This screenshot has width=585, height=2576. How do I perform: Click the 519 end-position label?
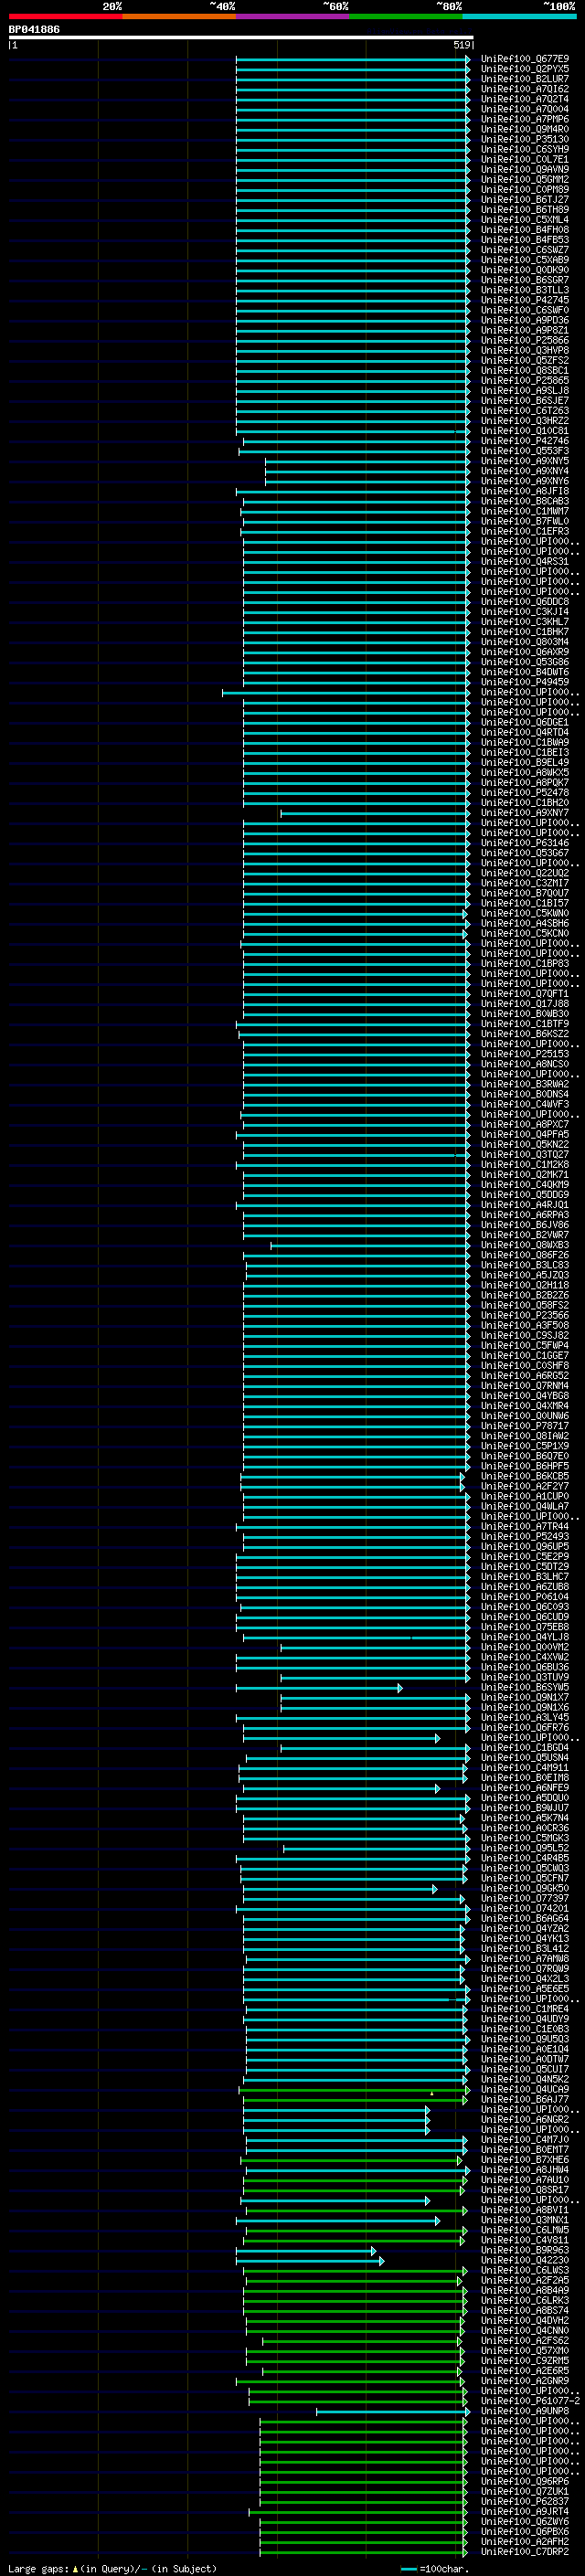tap(461, 45)
